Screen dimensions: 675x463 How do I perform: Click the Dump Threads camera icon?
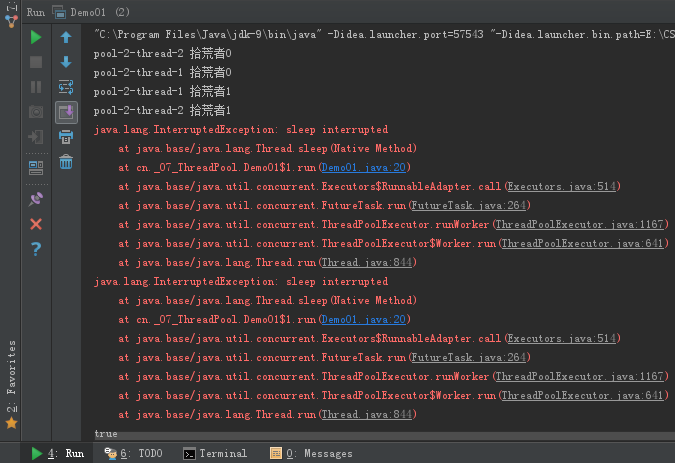pyautogui.click(x=36, y=111)
